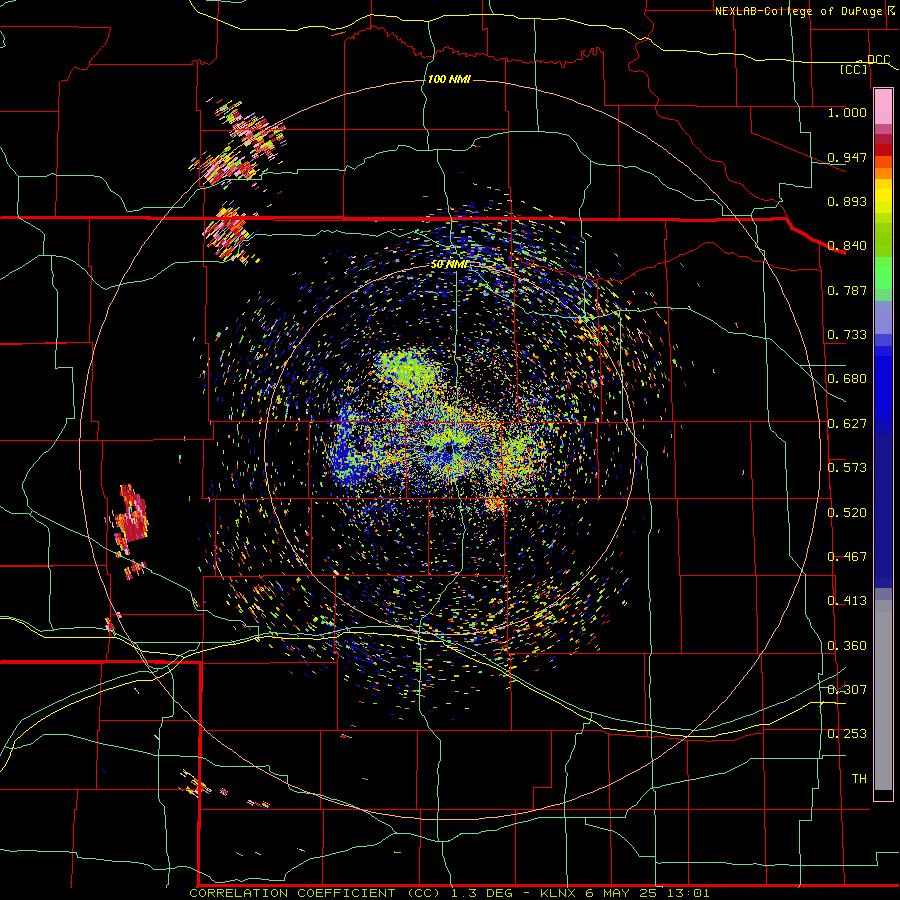Select the 0.627 value on the color scale
Screen dimensions: 900x900
(x=847, y=423)
